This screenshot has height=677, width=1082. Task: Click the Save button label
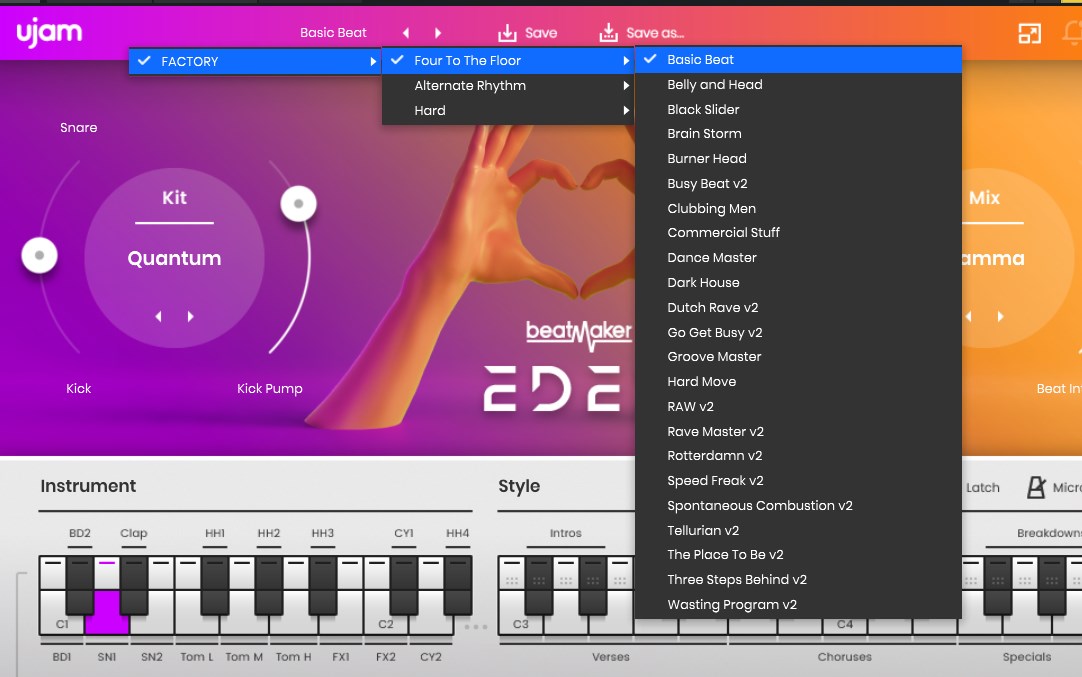click(x=541, y=33)
